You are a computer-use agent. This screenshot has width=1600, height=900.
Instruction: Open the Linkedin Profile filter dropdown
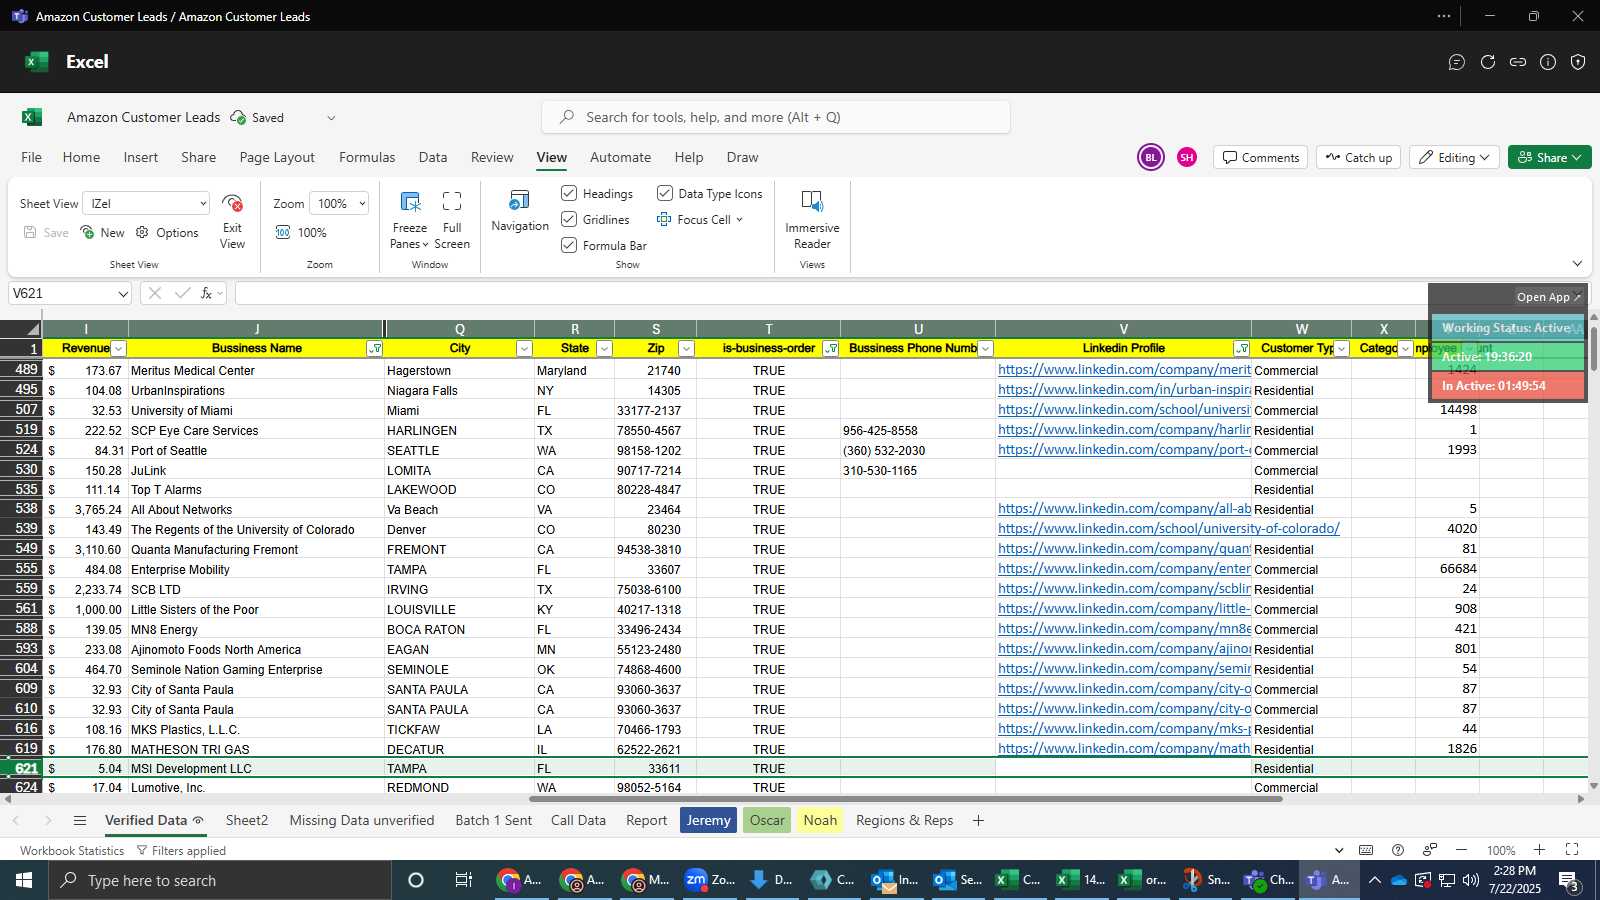1241,349
